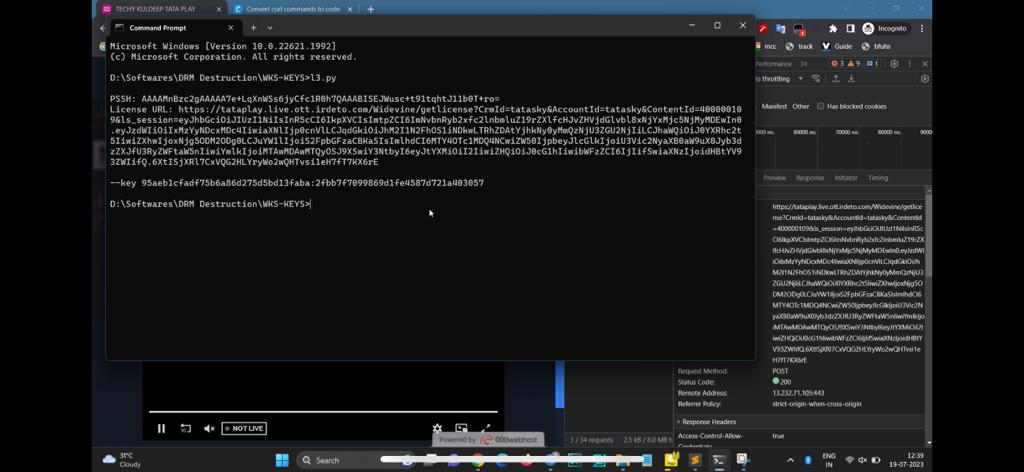1024x472 pixels.
Task: Click the Incognito profile indicator
Action: point(884,29)
